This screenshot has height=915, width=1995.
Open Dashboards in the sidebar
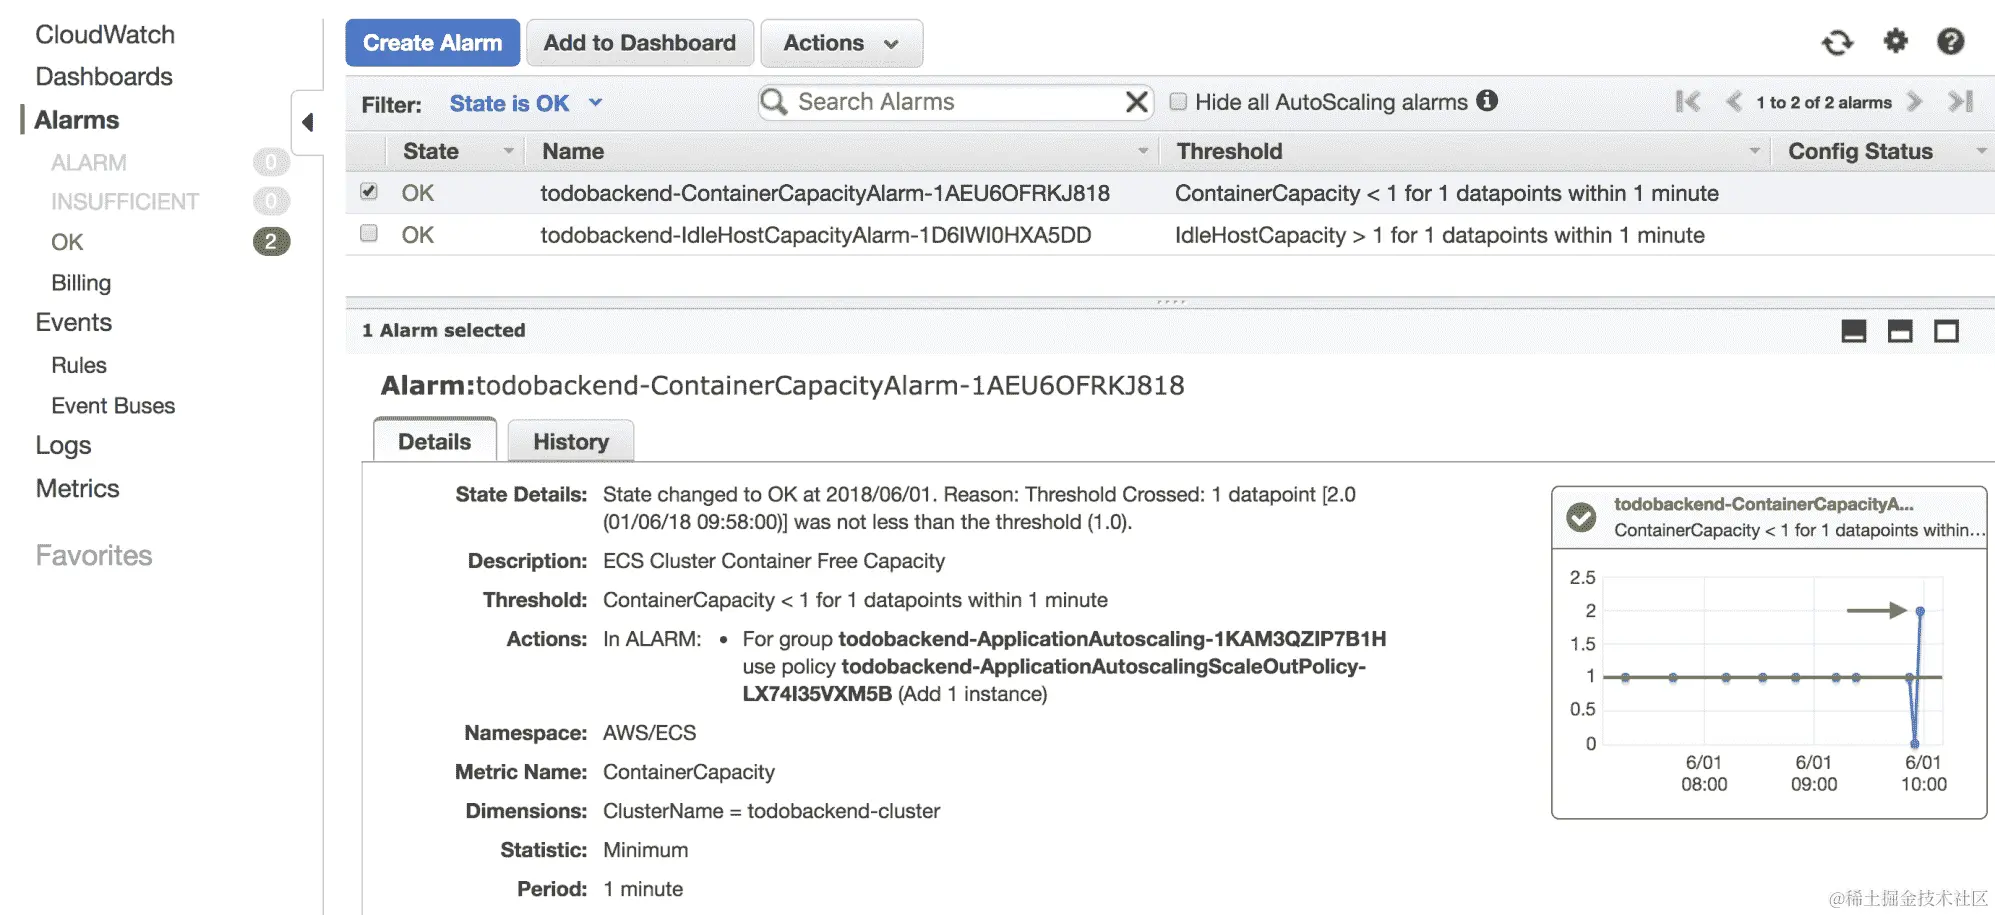104,76
